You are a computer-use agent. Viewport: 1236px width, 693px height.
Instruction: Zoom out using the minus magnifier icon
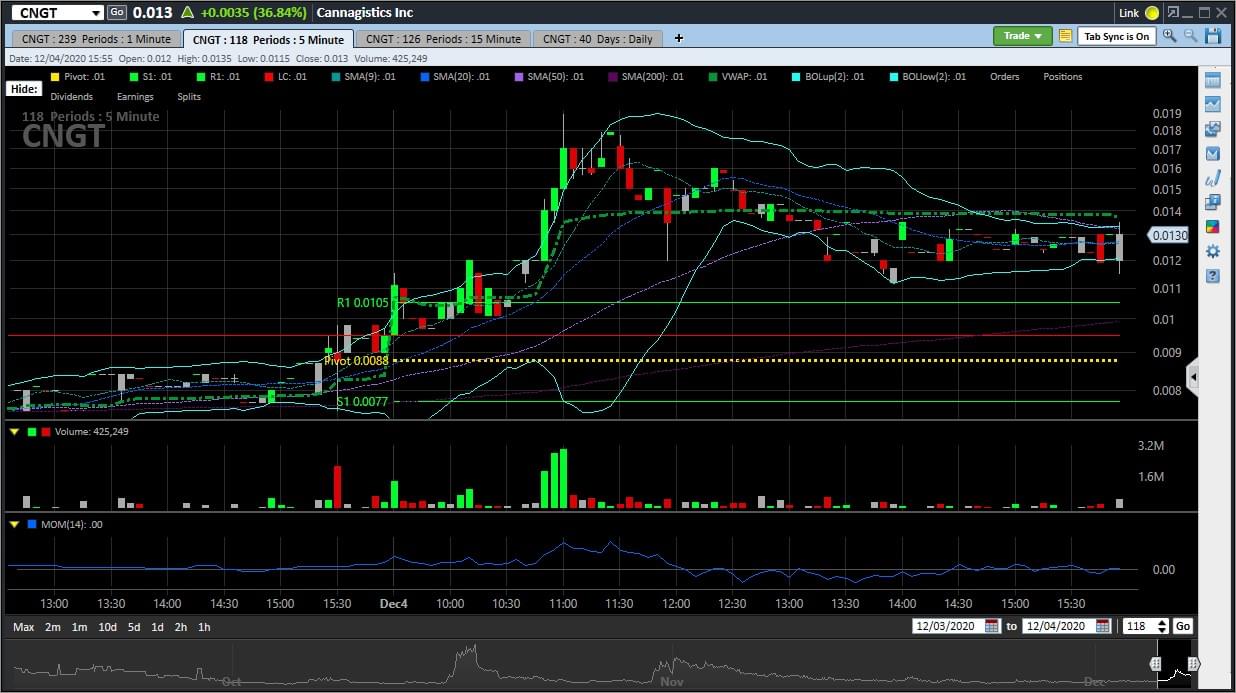pos(1192,35)
